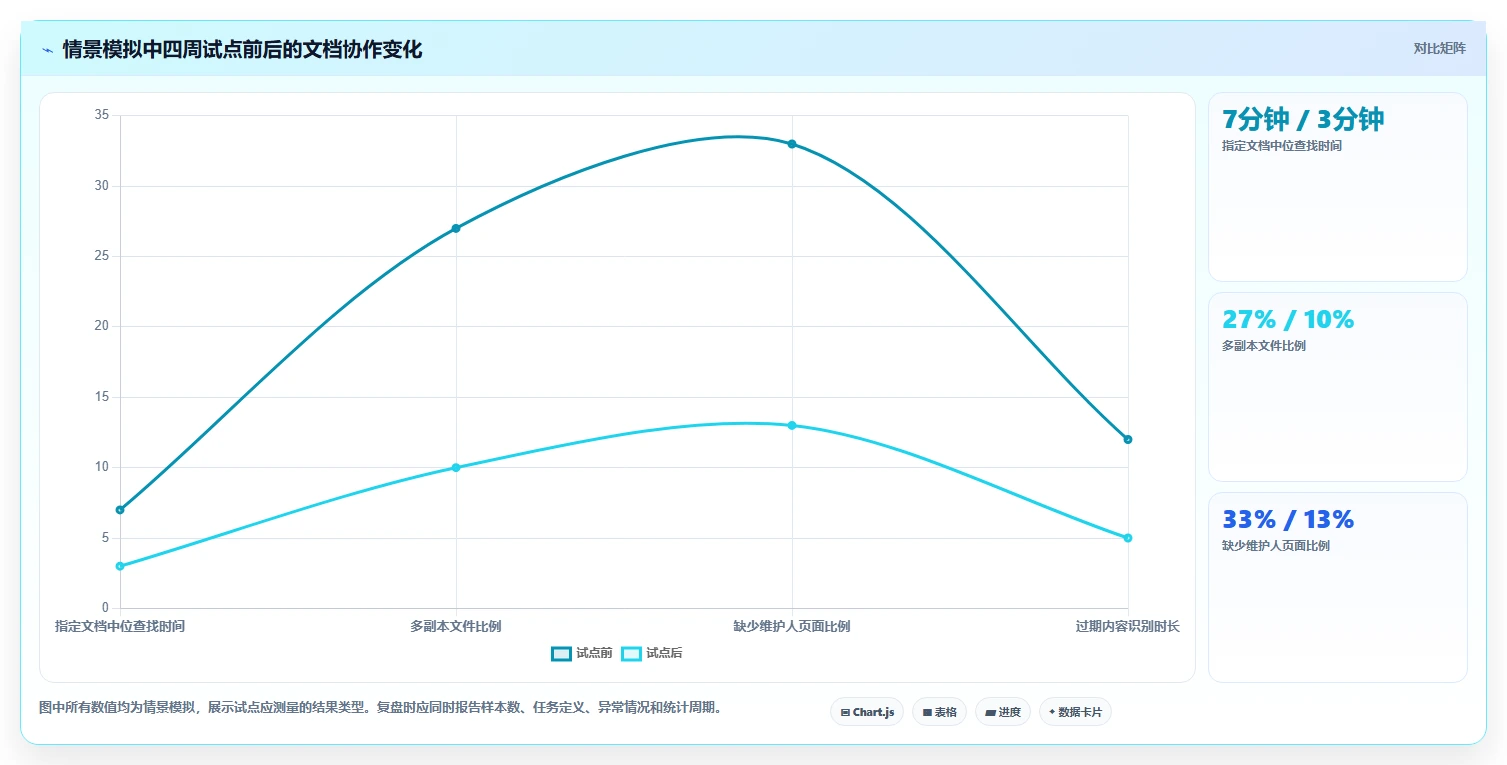Click the y-axis value 0
Screen dimensions: 1507x765
105,608
